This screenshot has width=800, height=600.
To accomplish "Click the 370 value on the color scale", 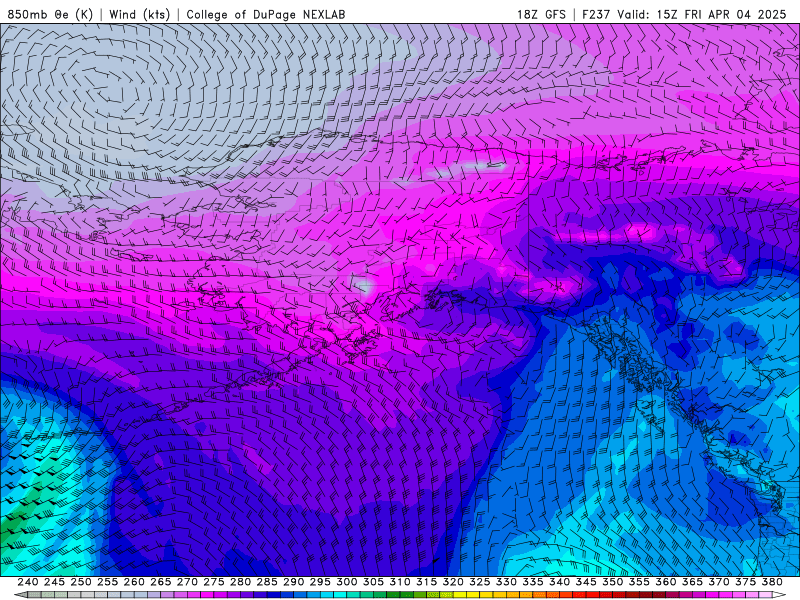I will (x=719, y=582).
